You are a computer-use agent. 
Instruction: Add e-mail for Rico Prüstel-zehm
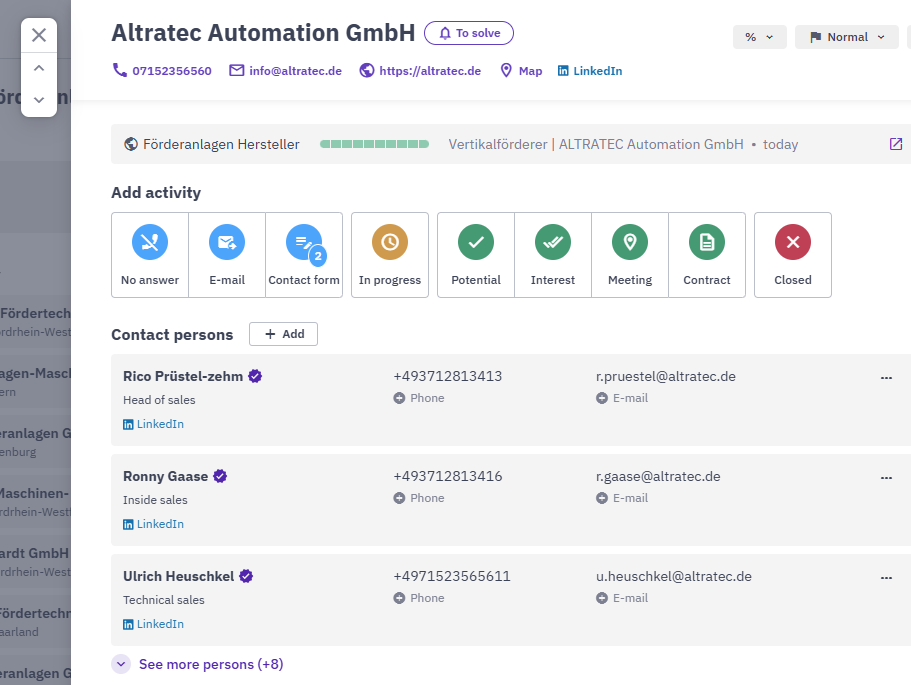coord(622,398)
